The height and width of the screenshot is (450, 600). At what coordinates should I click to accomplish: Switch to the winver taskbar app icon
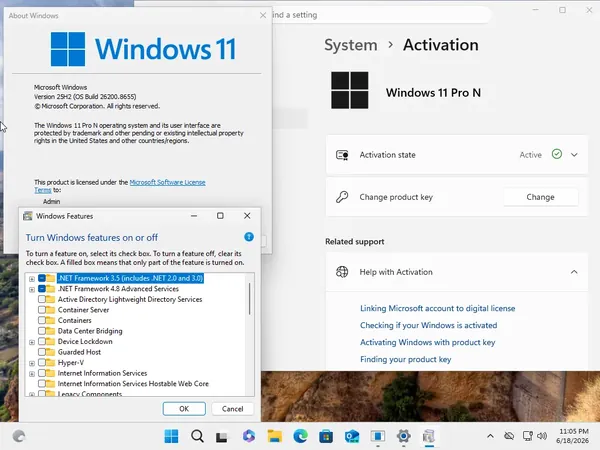378,436
